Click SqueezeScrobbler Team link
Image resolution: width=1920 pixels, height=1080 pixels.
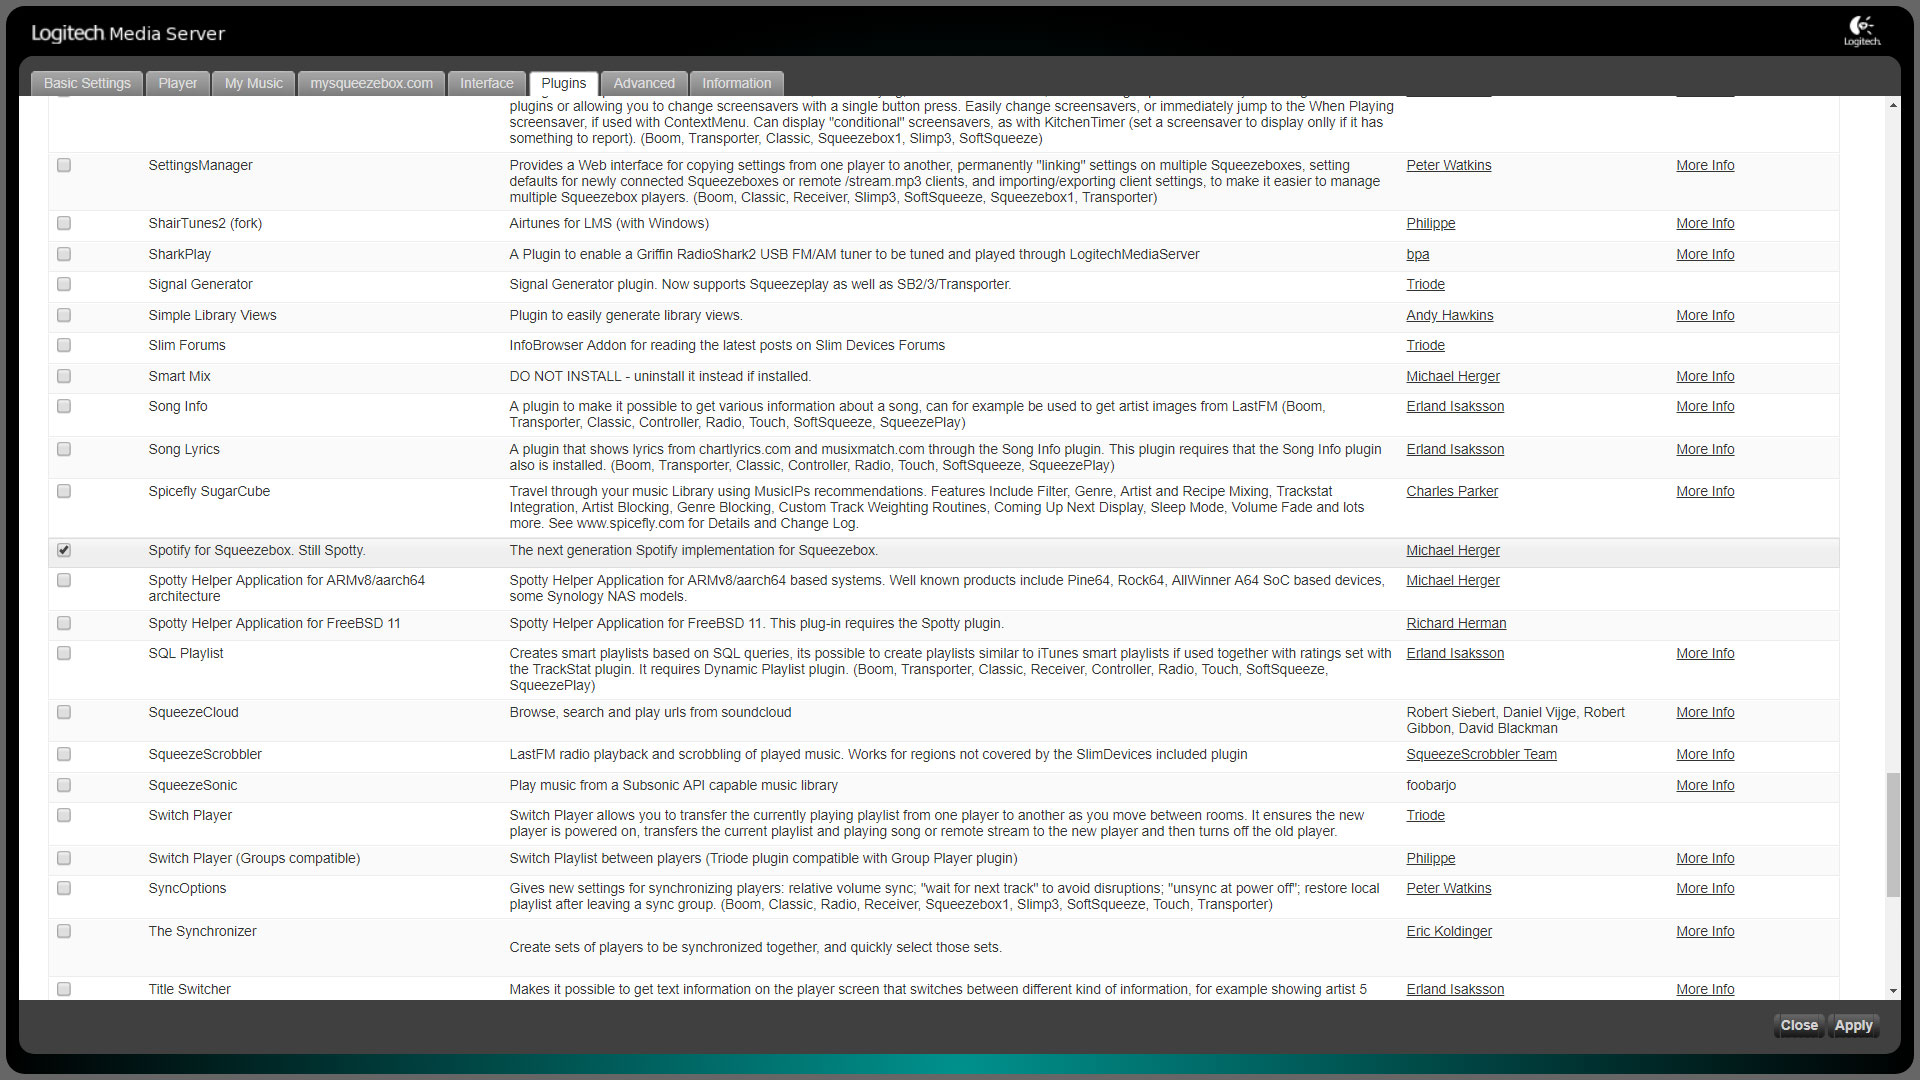1481,754
